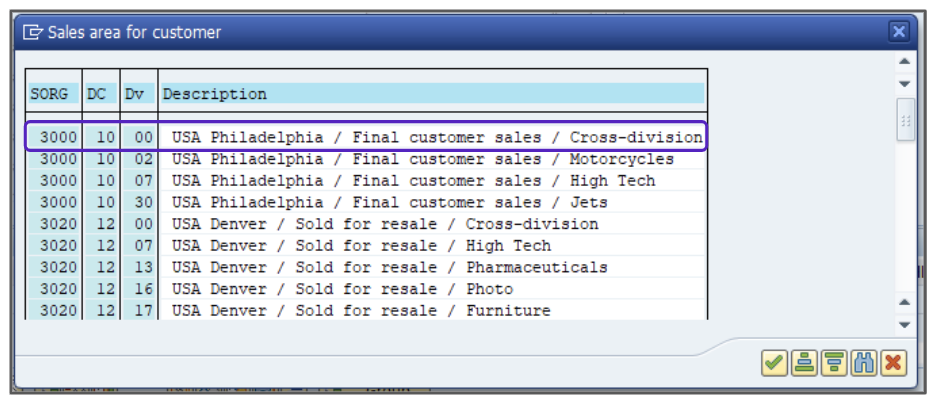This screenshot has height=404, width=940.
Task: Click the vertical scrollbar thumb handle
Action: pos(905,120)
